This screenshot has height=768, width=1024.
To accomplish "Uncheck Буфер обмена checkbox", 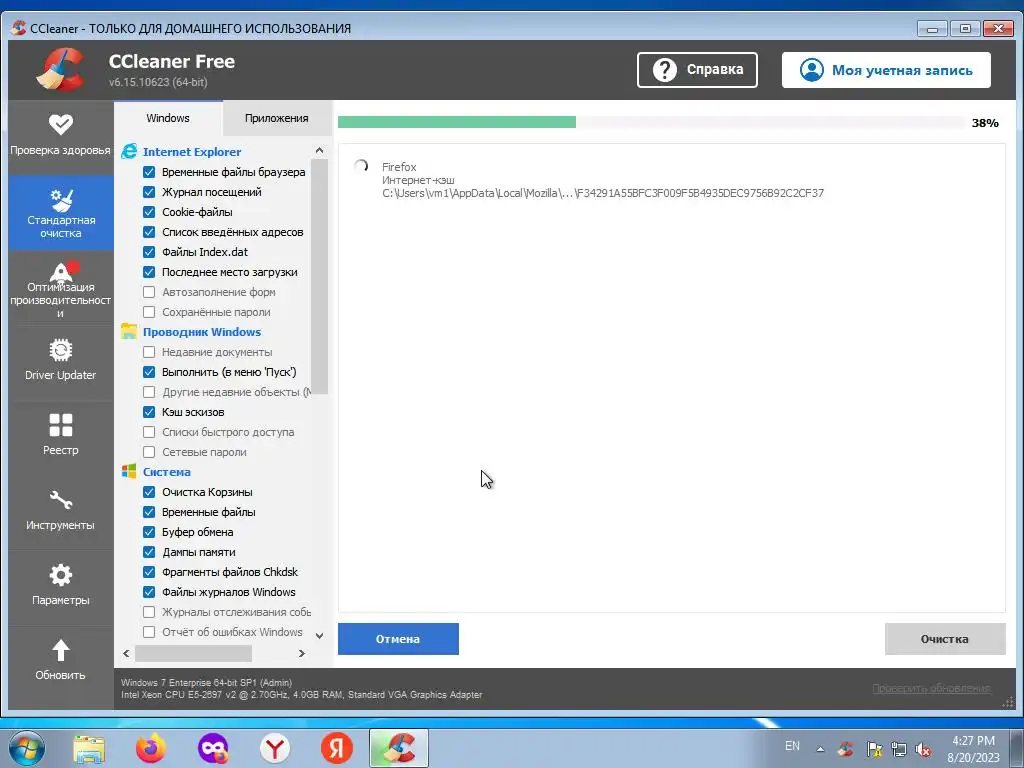I will 149,532.
